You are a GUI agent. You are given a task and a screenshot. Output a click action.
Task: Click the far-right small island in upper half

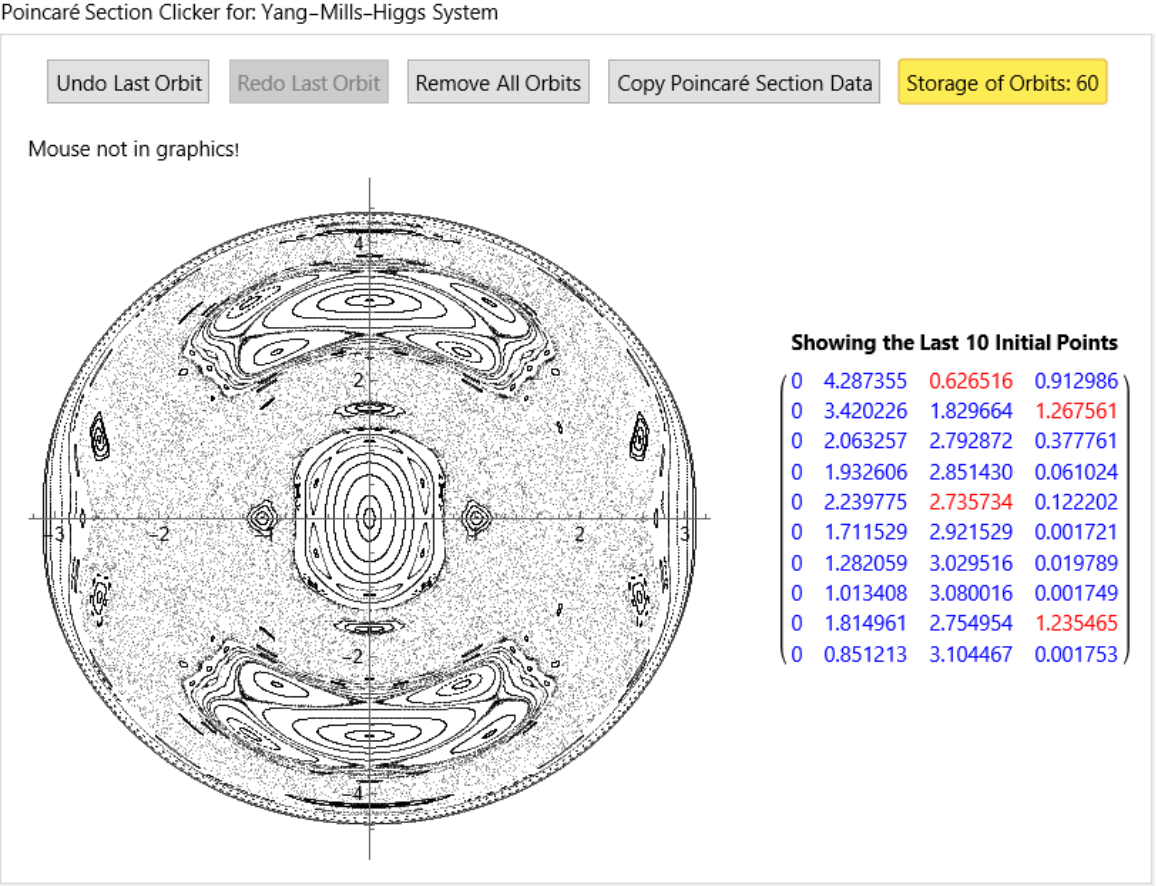point(640,437)
